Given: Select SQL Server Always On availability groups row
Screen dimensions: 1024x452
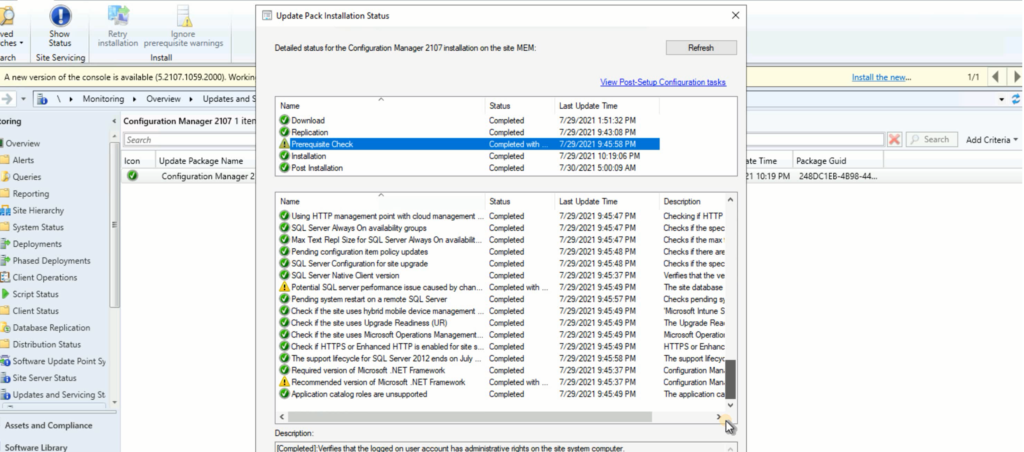Looking at the screenshot, I should coord(502,228).
